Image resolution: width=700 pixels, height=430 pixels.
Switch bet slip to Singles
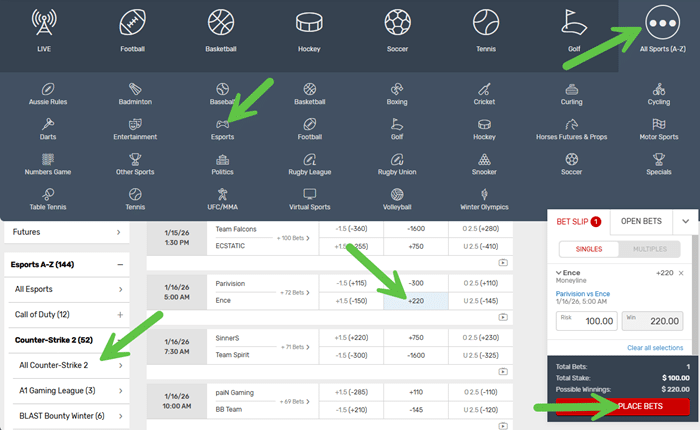tap(587, 248)
